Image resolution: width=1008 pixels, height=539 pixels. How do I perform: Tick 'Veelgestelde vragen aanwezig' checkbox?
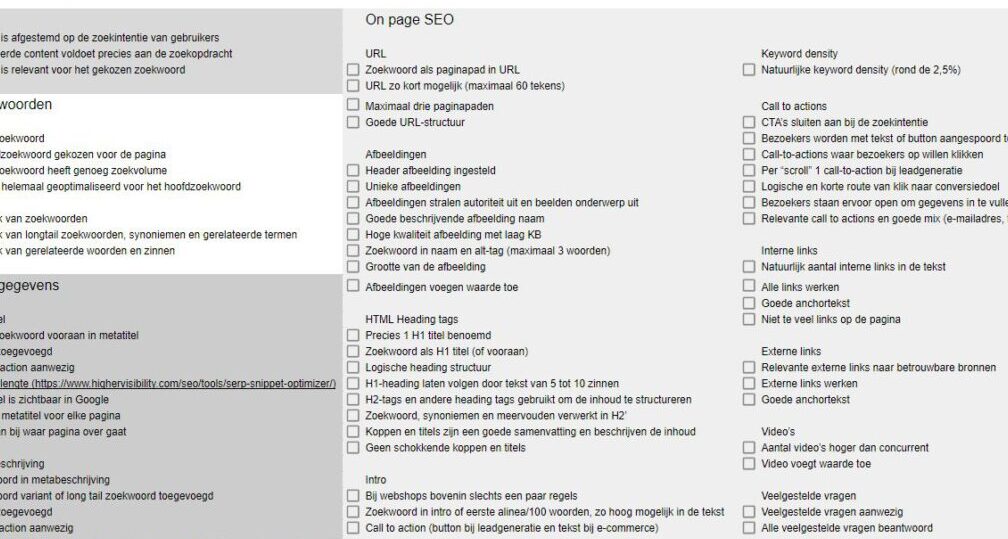(x=749, y=512)
